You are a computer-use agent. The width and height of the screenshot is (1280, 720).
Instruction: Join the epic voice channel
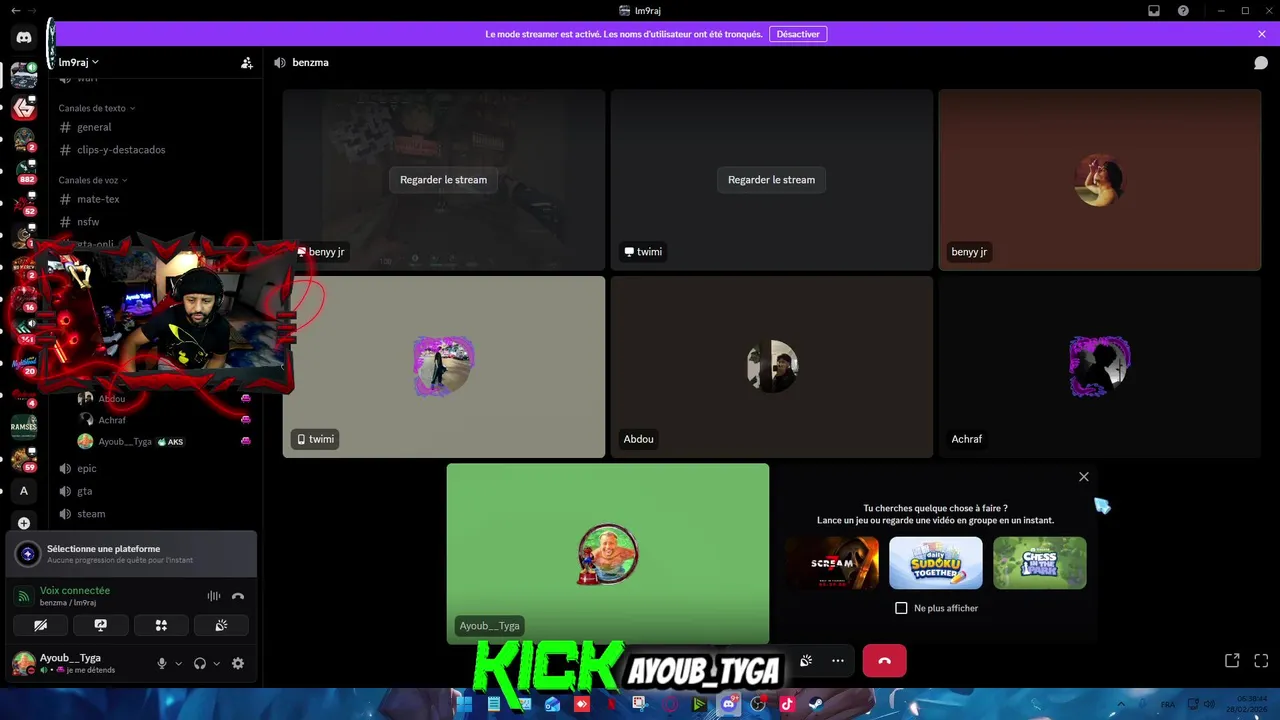point(155,468)
